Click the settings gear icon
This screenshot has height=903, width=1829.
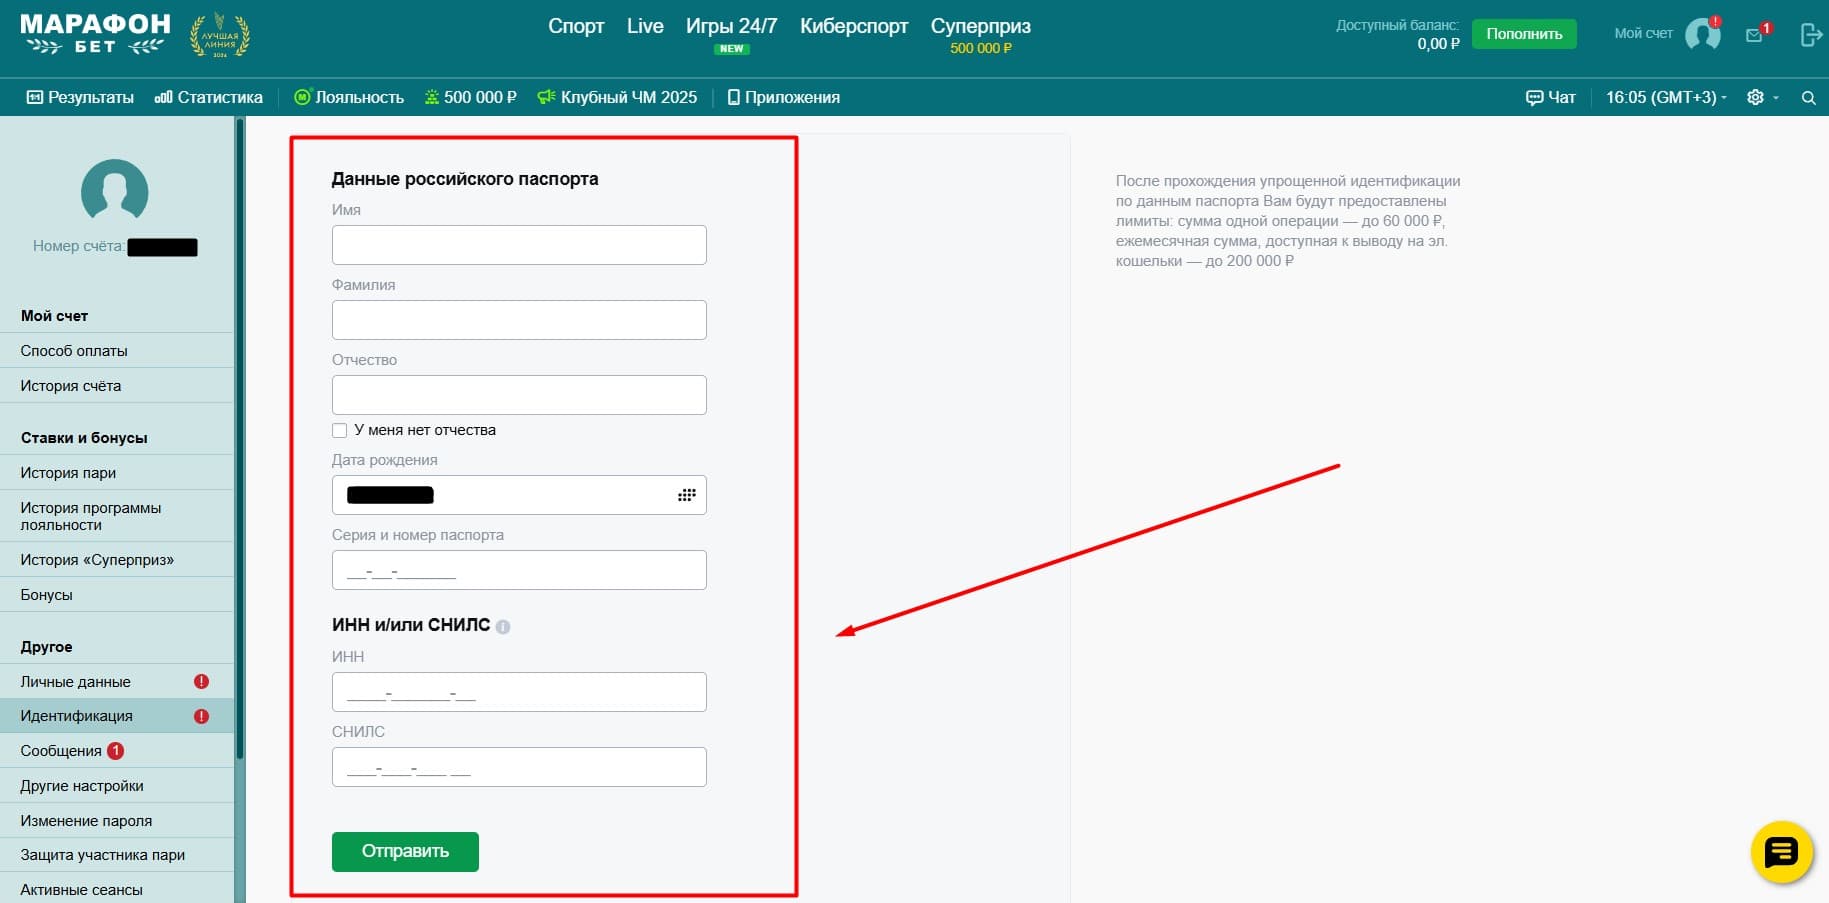1755,97
